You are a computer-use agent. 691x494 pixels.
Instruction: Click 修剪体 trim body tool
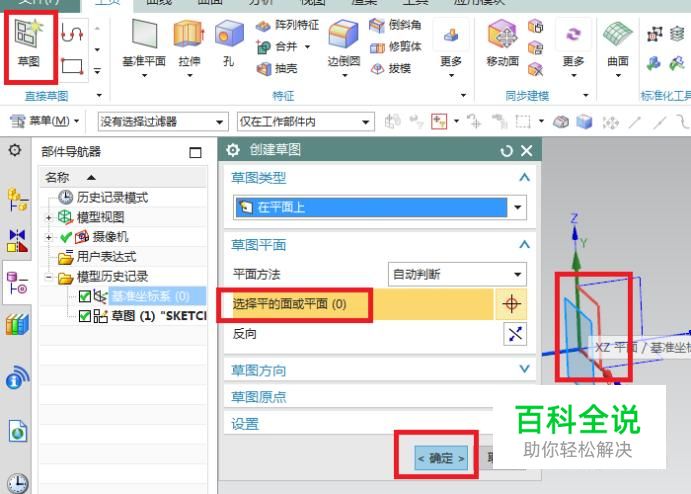(x=395, y=47)
